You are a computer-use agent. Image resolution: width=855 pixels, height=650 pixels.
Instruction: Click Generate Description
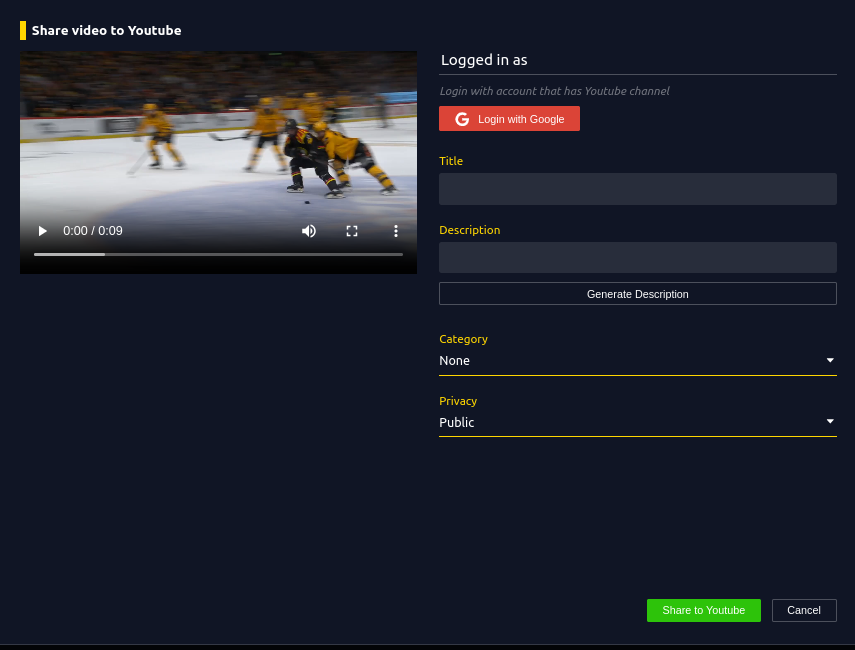click(x=637, y=293)
